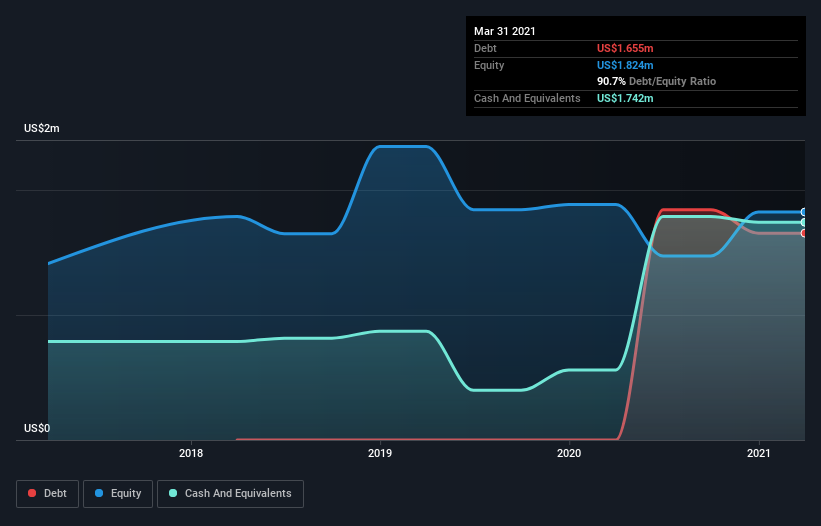Click the US$1.824m equity value

(x=625, y=65)
